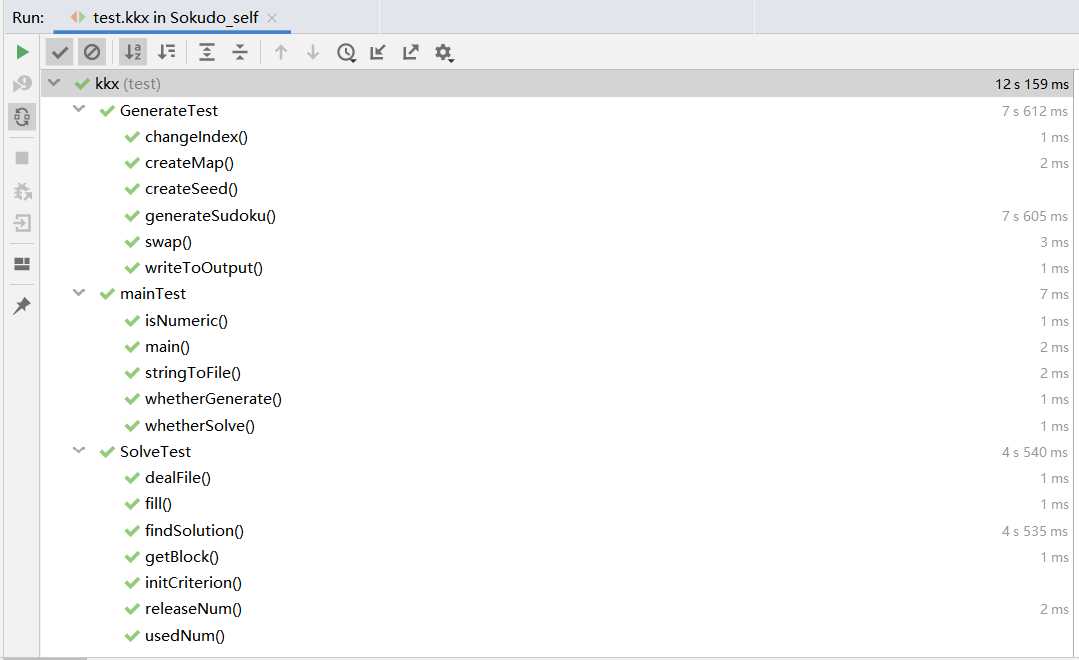Pin the tab with the pin icon

(x=22, y=306)
